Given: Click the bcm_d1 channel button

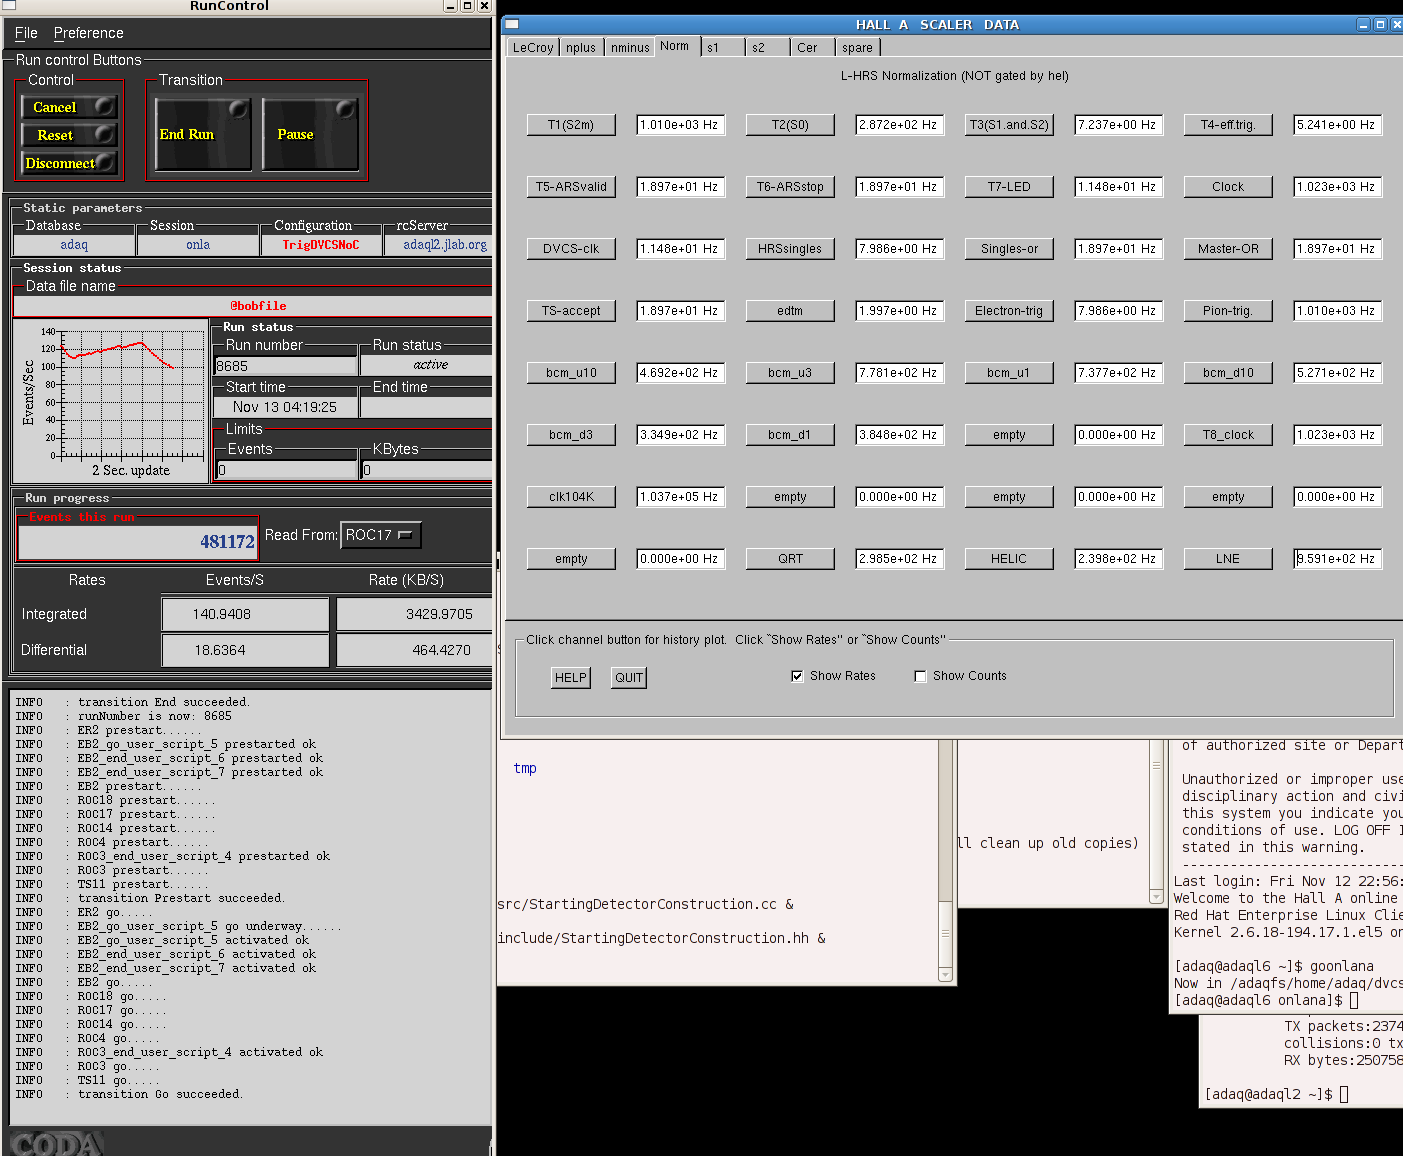Looking at the screenshot, I should pos(790,435).
